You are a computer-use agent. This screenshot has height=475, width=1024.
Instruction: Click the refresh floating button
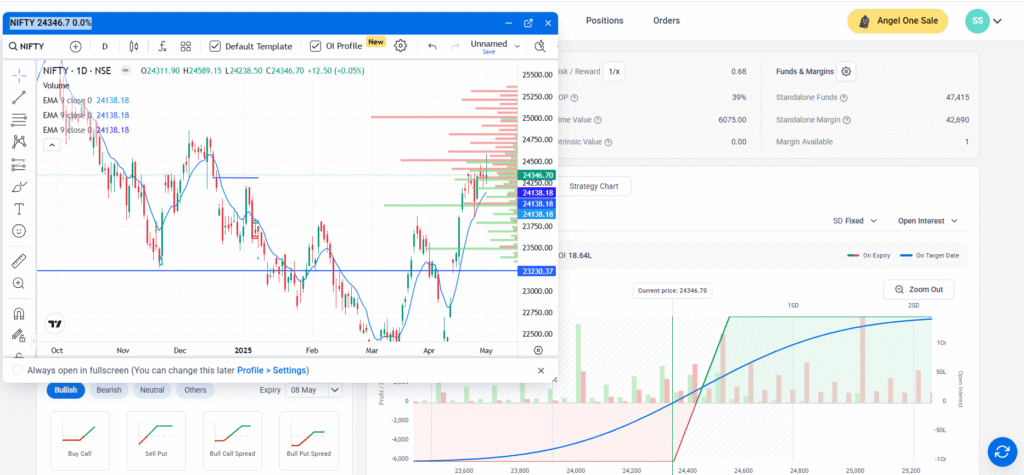click(x=1001, y=450)
